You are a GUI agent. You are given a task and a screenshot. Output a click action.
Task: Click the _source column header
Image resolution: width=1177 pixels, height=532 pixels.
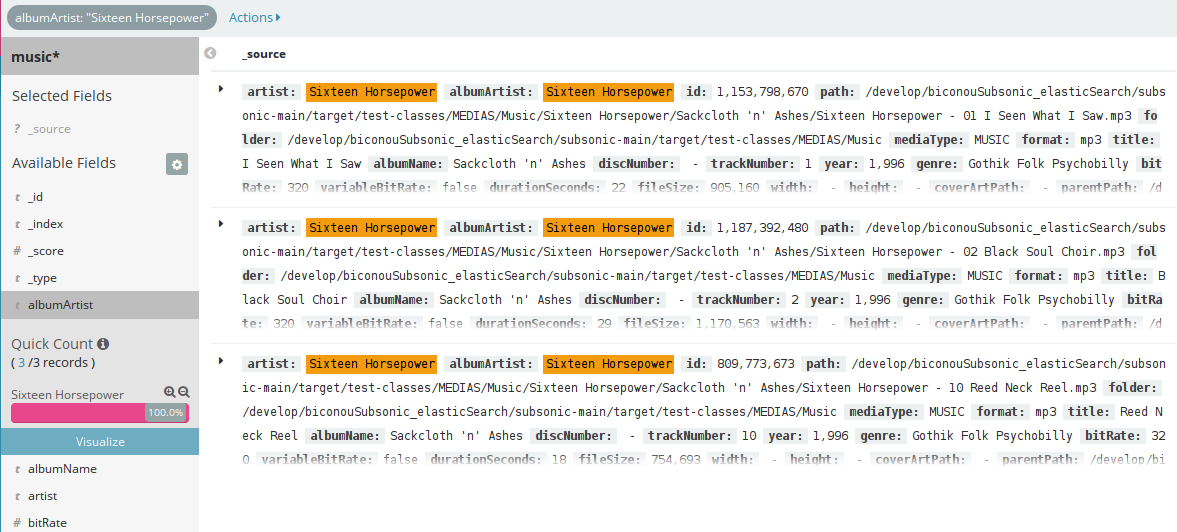(263, 54)
